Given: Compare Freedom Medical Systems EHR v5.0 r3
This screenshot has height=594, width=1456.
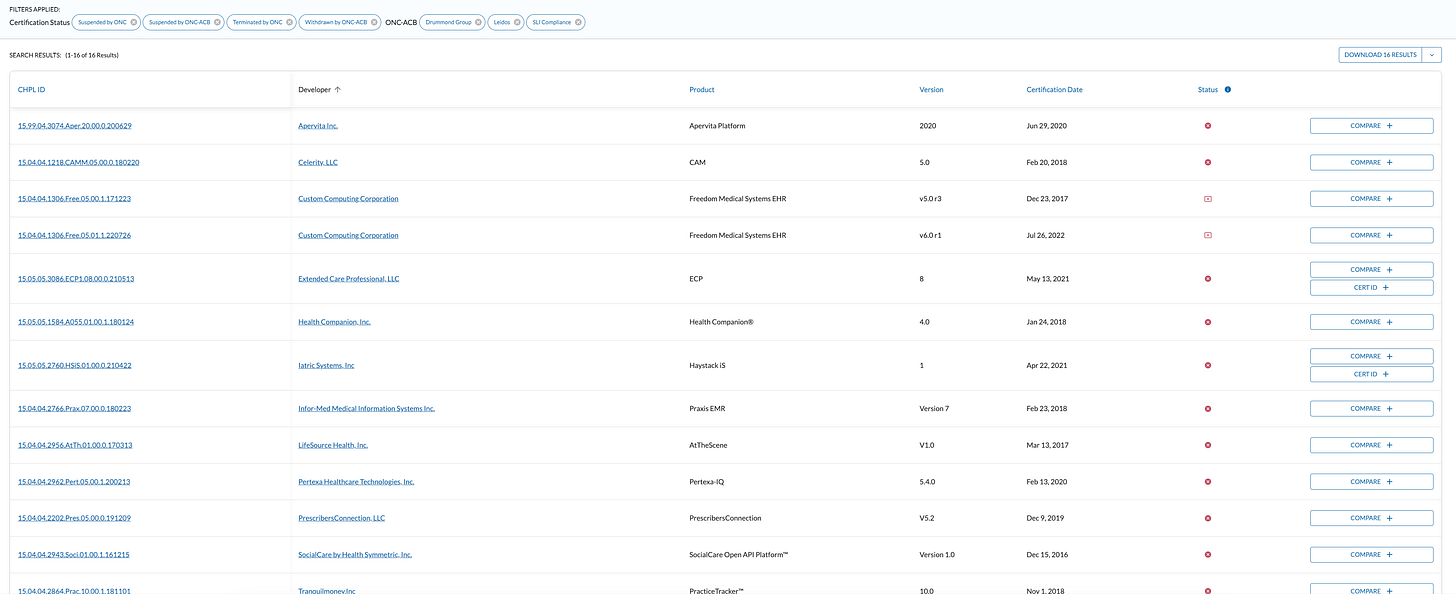Looking at the screenshot, I should (x=1371, y=199).
